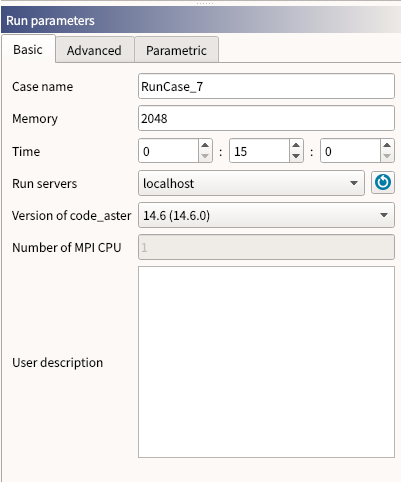The height and width of the screenshot is (482, 401).
Task: Expand the Version of code_aster dropdown
Action: click(x=266, y=215)
